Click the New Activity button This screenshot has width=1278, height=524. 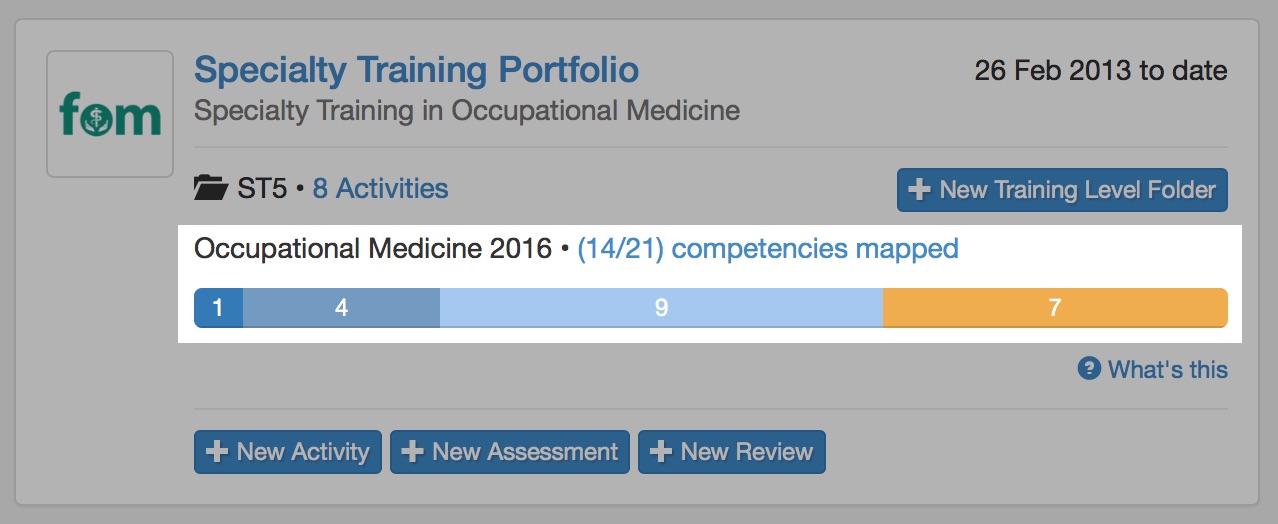(288, 452)
